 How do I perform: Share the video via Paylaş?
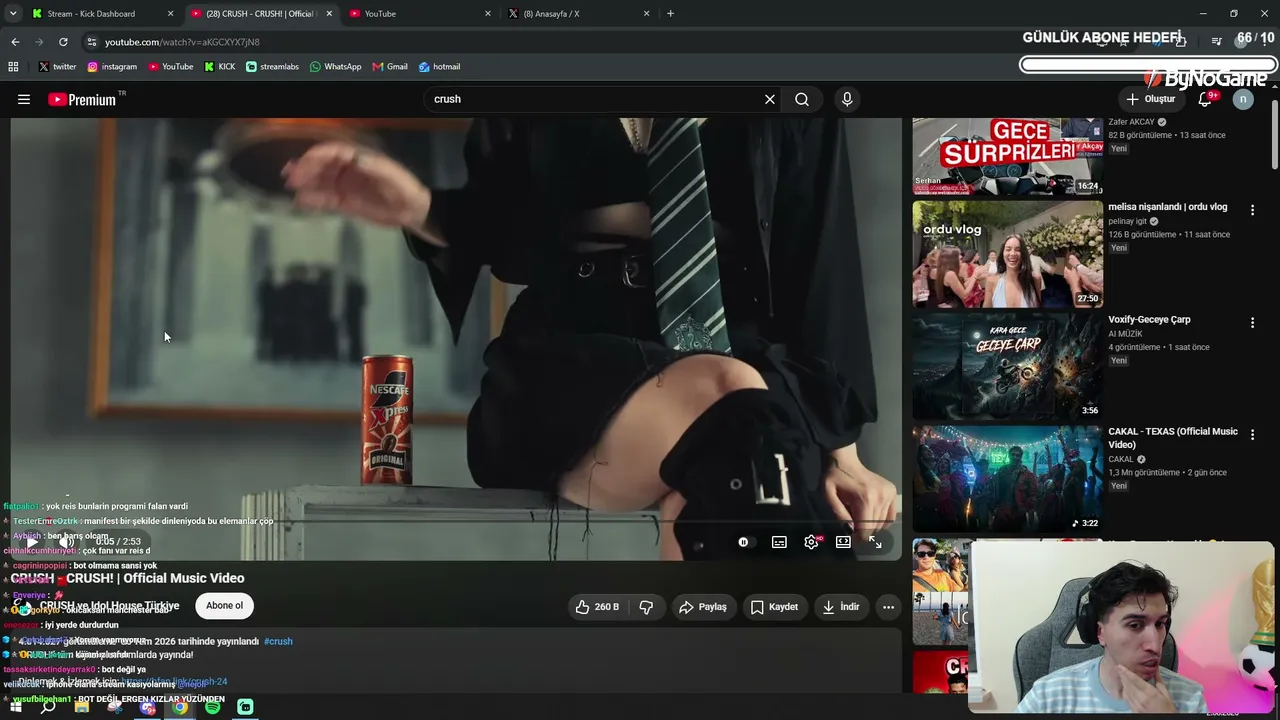703,607
